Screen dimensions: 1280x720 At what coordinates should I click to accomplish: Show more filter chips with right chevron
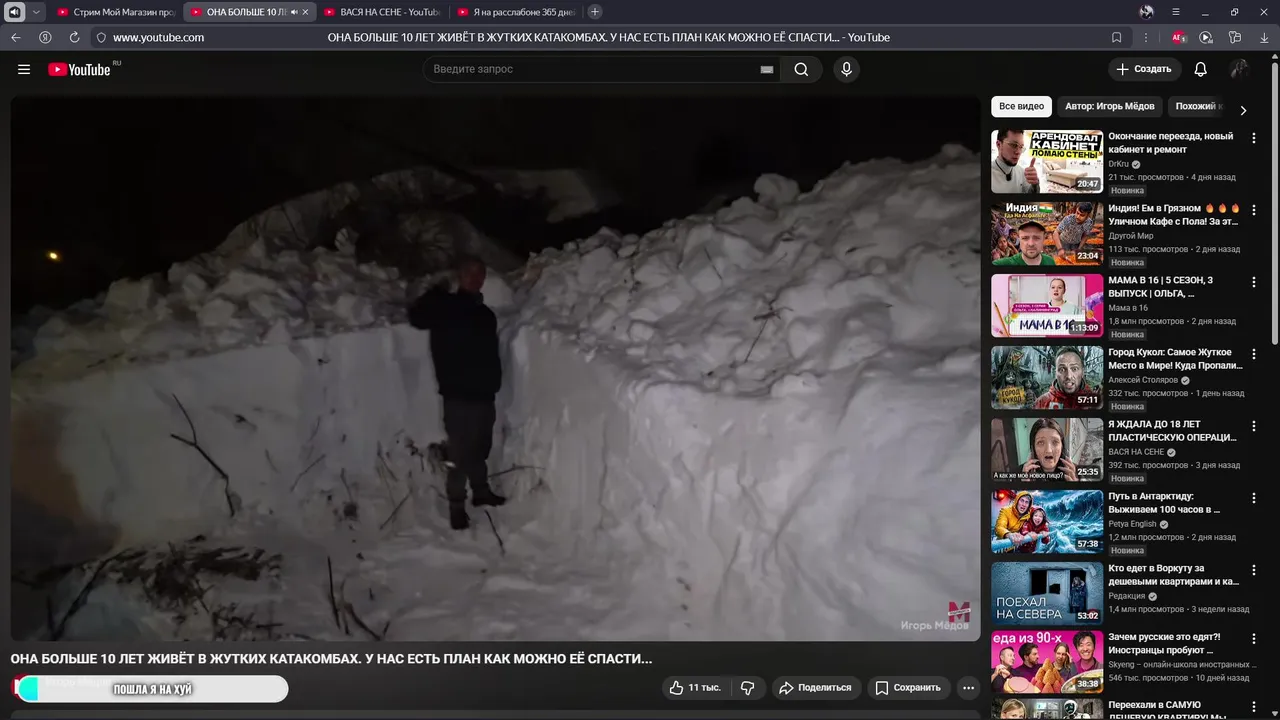click(1243, 111)
